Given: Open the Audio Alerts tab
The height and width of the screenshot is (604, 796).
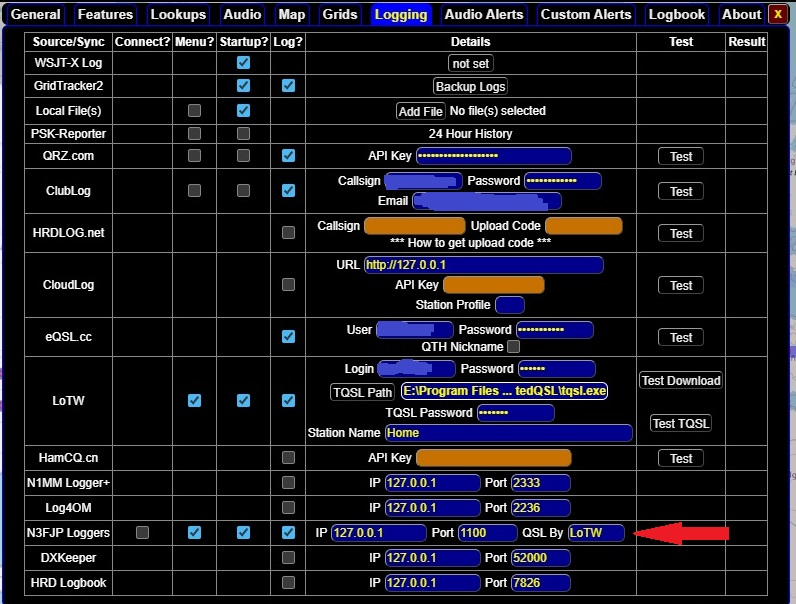Looking at the screenshot, I should point(484,14).
